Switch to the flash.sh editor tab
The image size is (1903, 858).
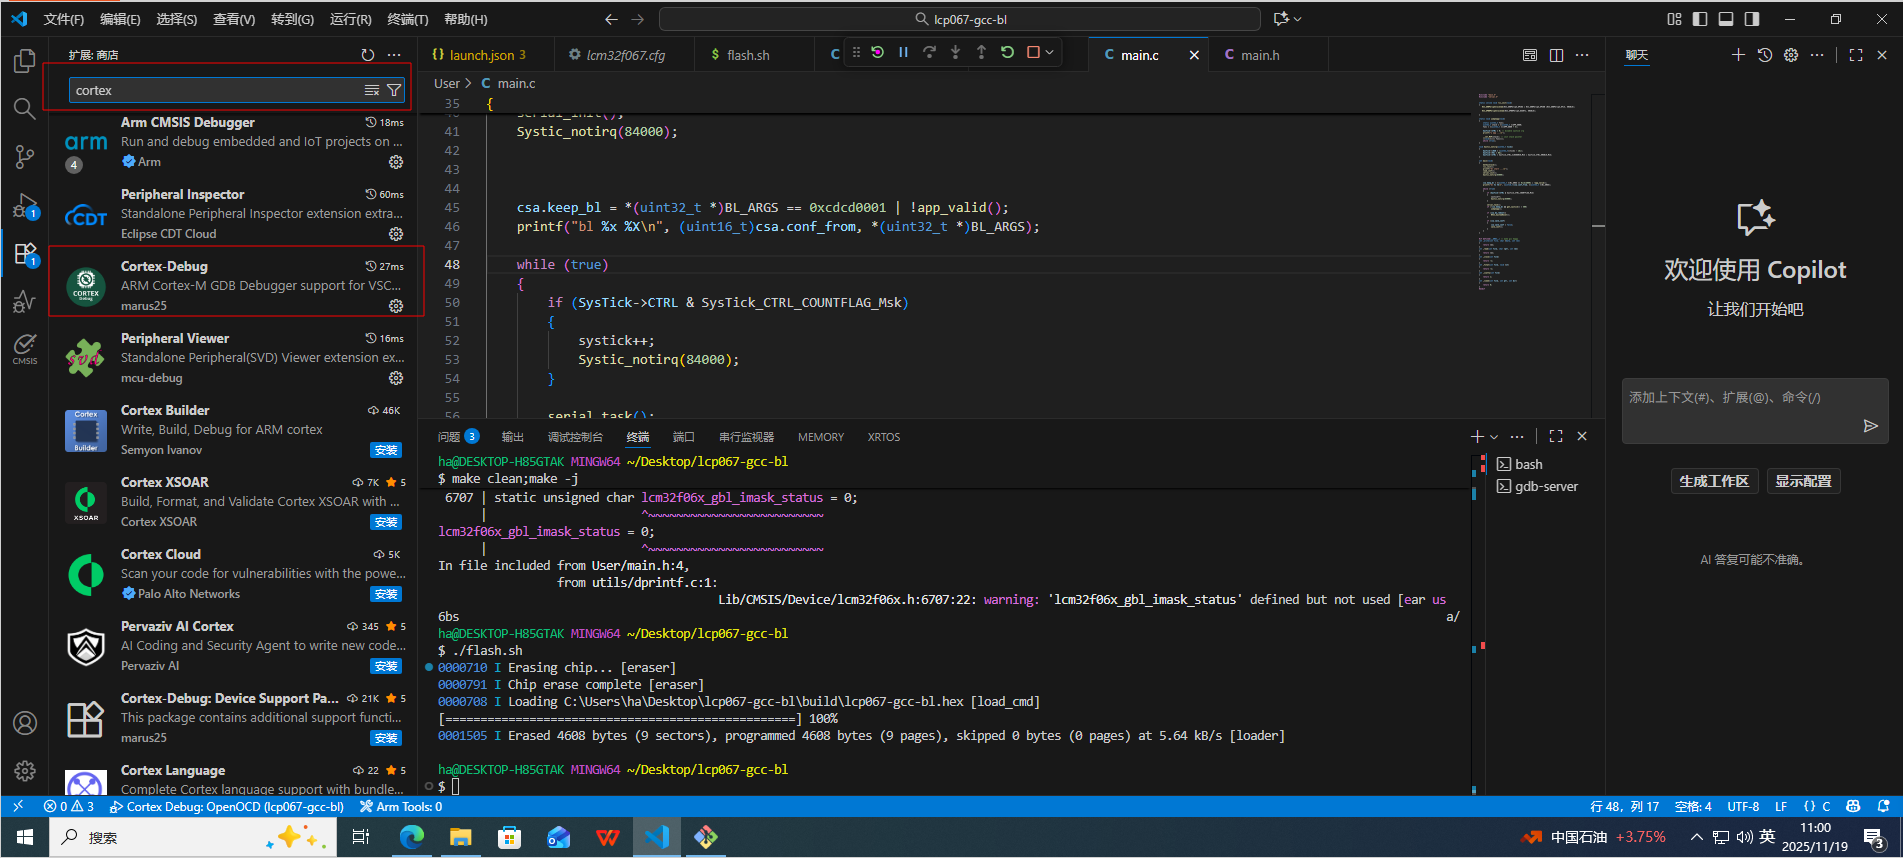tap(747, 55)
